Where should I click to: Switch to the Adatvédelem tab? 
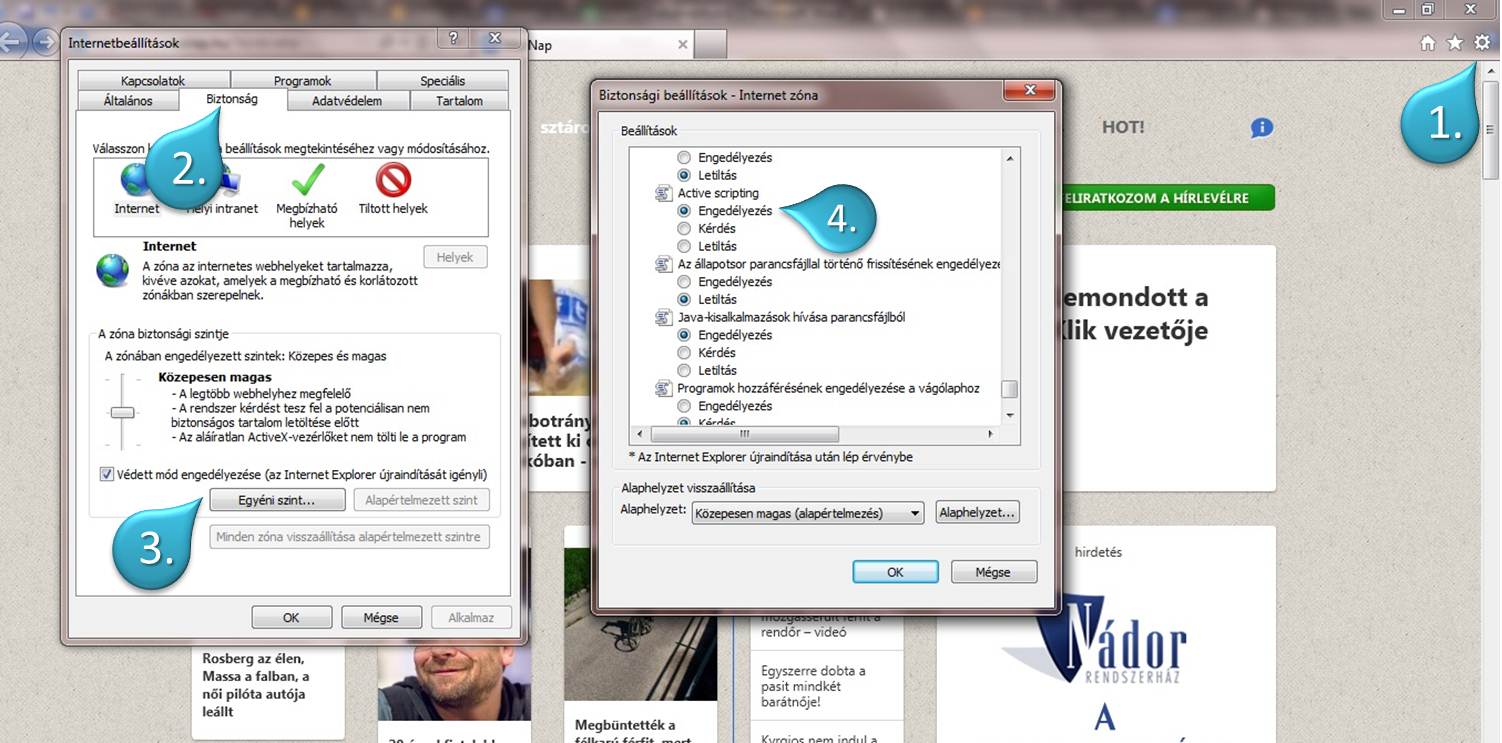point(346,101)
